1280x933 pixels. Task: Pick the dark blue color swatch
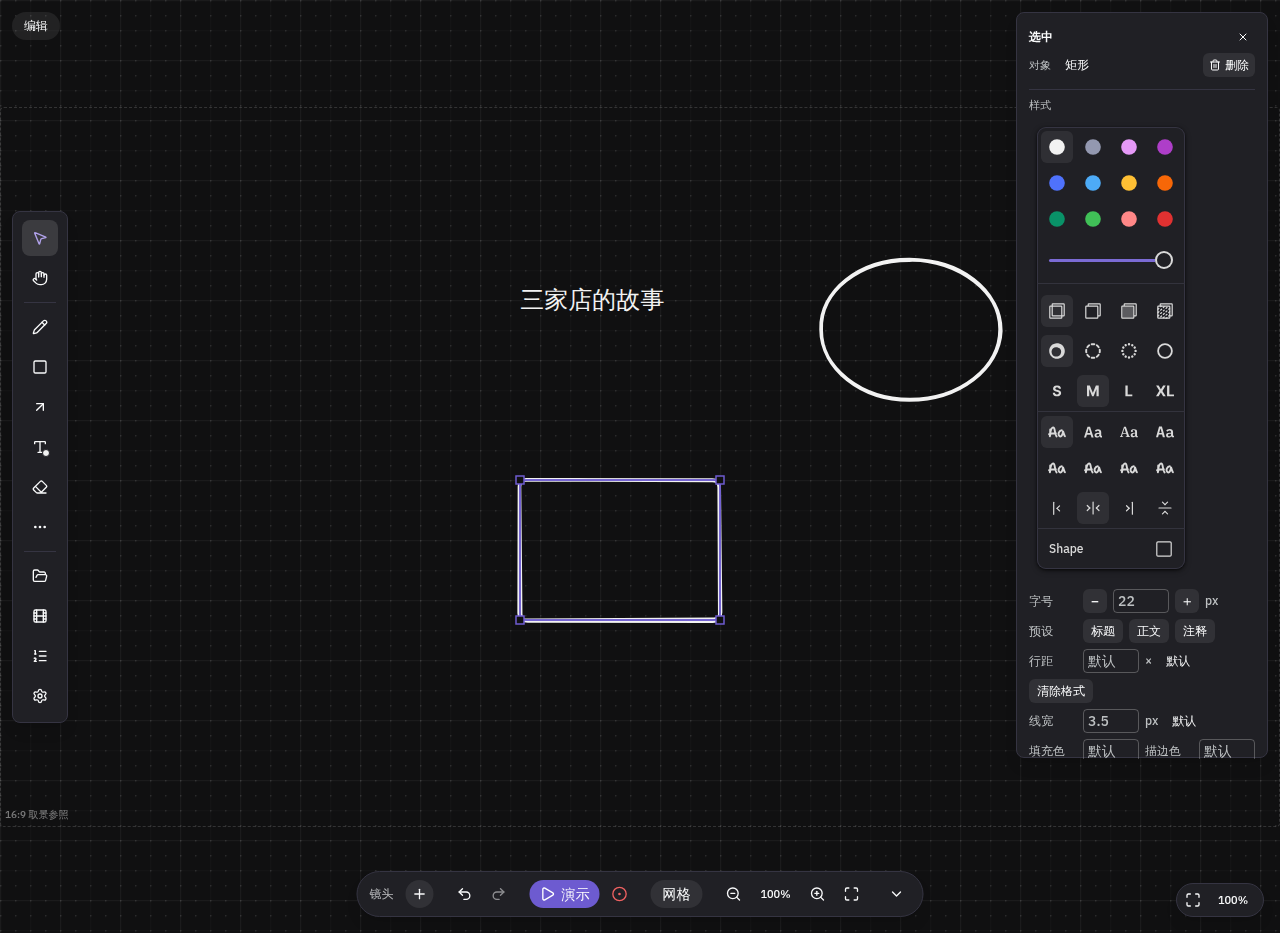[x=1057, y=183]
